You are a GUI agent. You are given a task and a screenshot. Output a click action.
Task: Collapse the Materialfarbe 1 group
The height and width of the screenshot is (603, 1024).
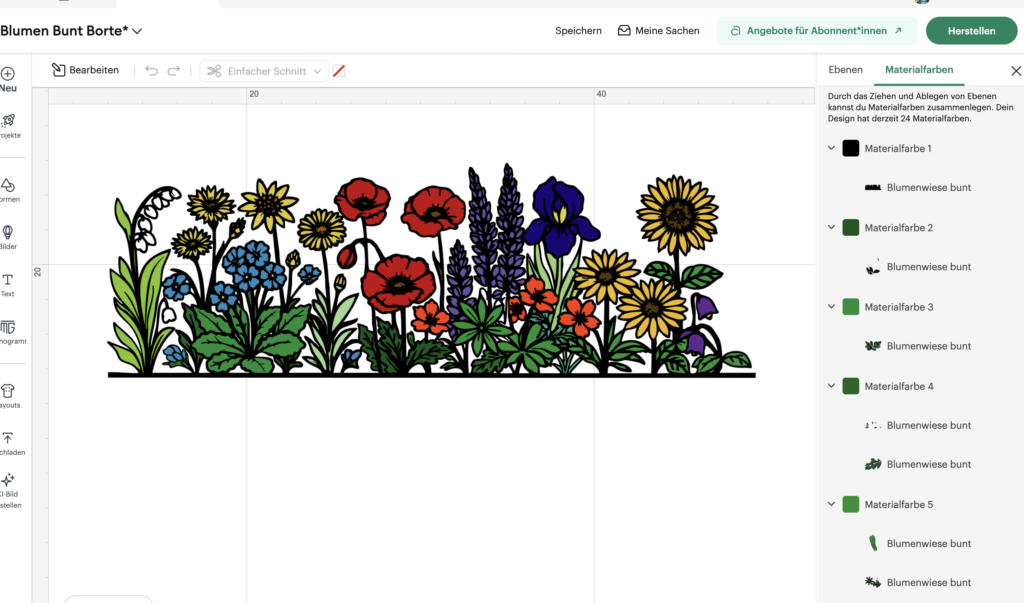pyautogui.click(x=831, y=147)
